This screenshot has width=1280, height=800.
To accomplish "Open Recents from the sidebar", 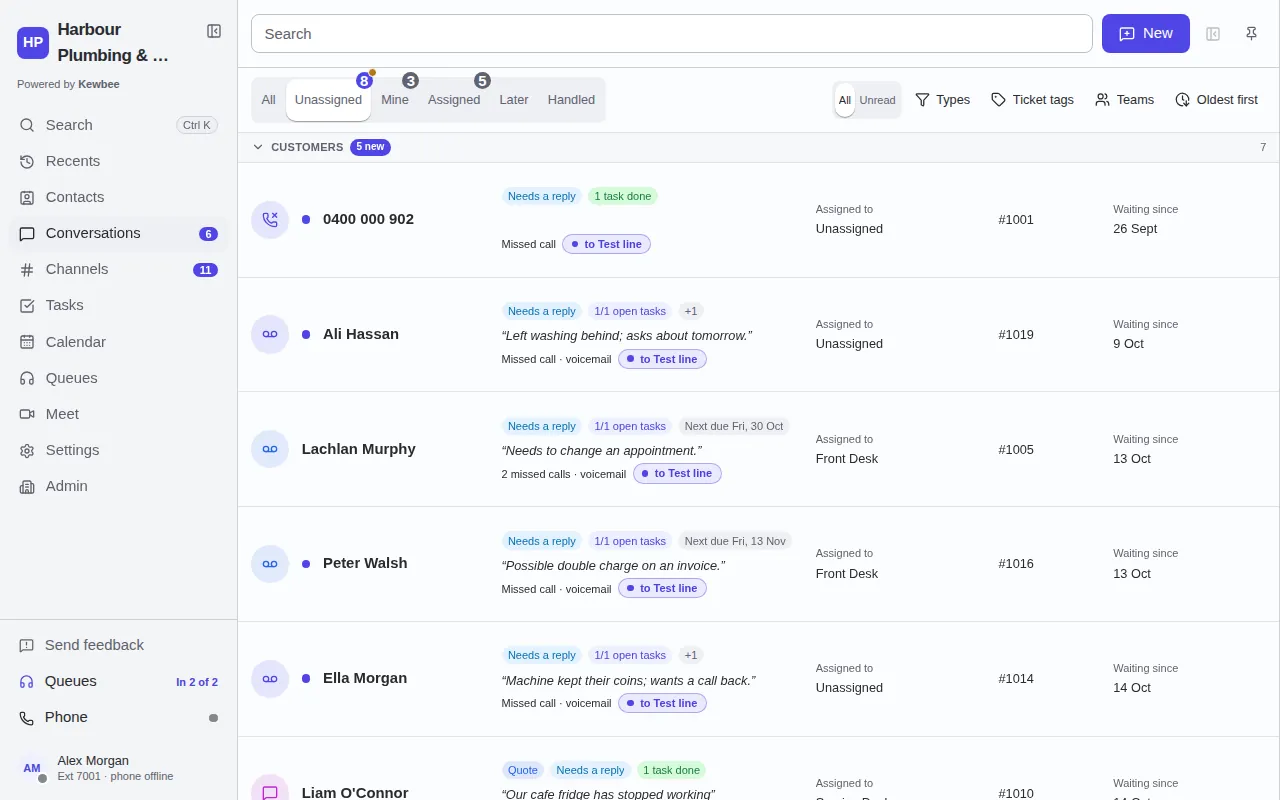I will 118,161.
